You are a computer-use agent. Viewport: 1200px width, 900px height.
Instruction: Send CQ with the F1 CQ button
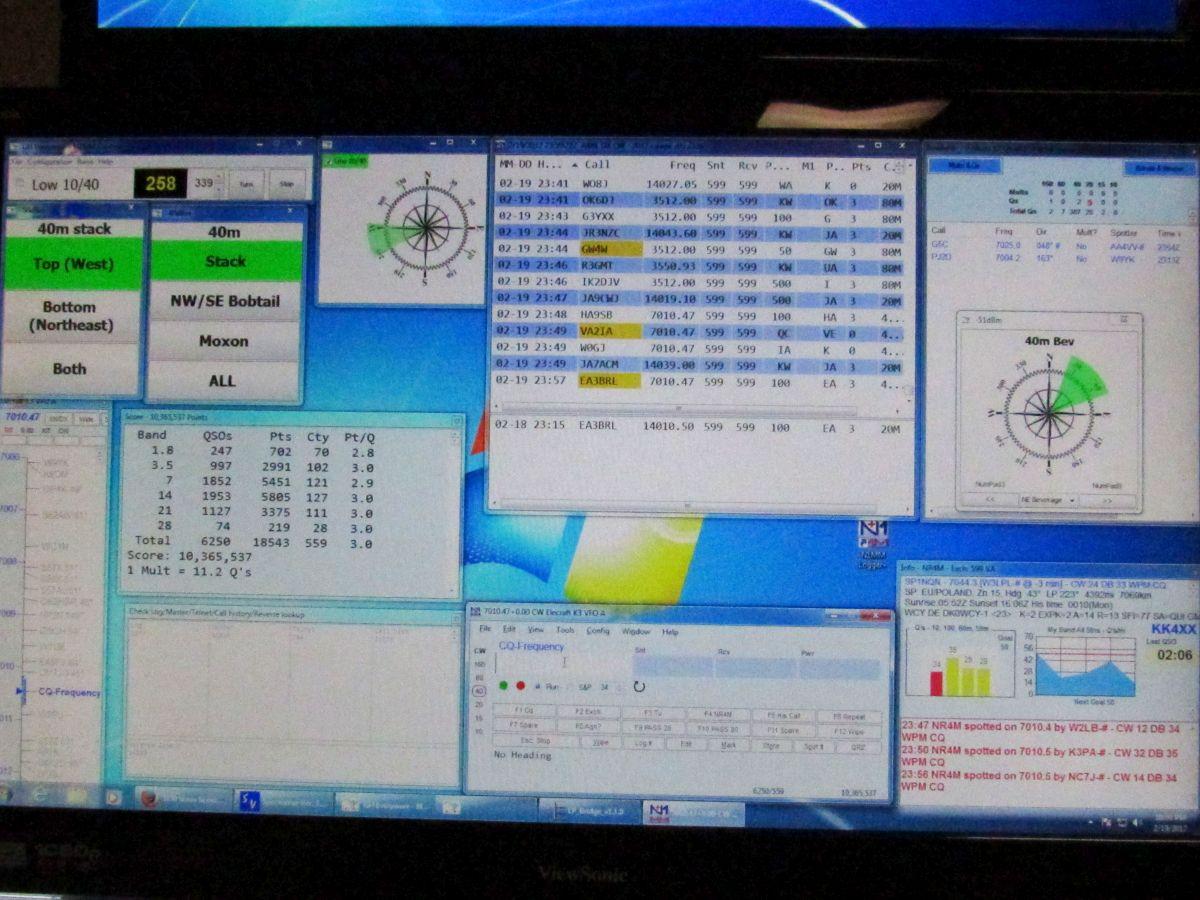[x=524, y=712]
